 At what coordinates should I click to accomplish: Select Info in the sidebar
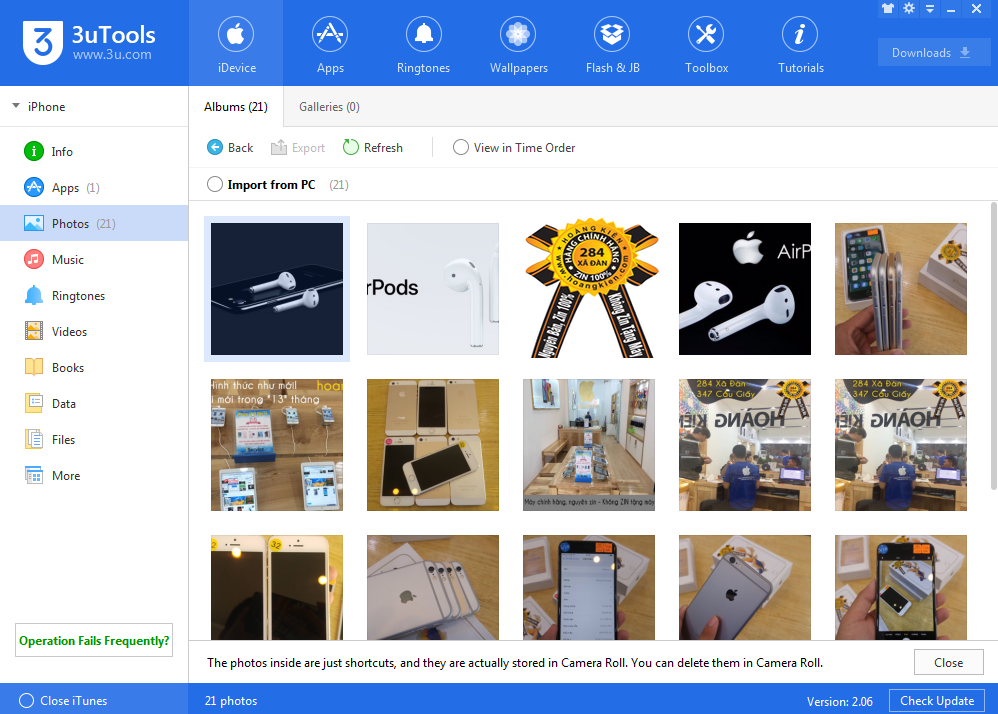click(x=94, y=151)
